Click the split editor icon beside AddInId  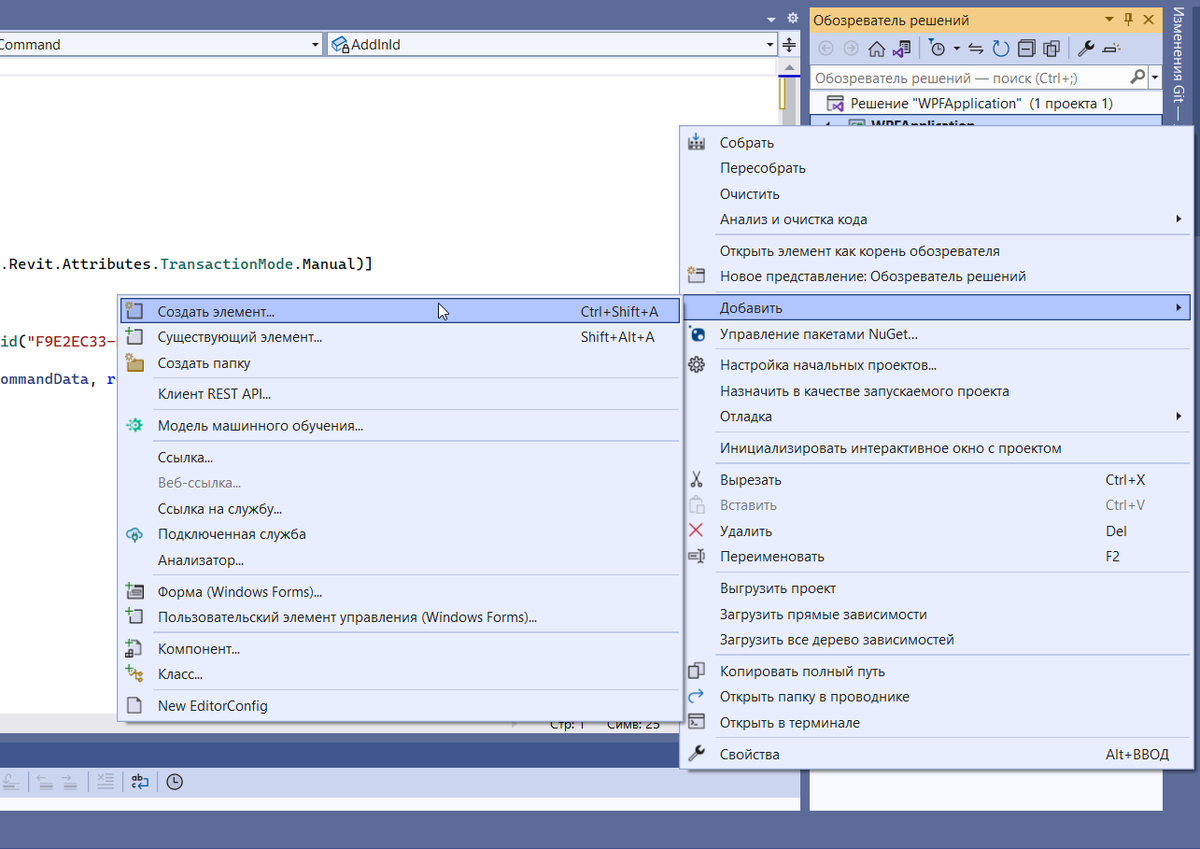click(789, 45)
